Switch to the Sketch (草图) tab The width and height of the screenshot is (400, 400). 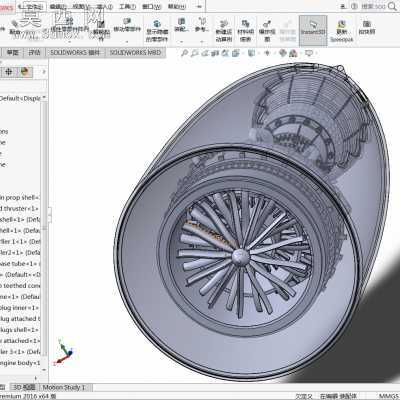coord(13,53)
